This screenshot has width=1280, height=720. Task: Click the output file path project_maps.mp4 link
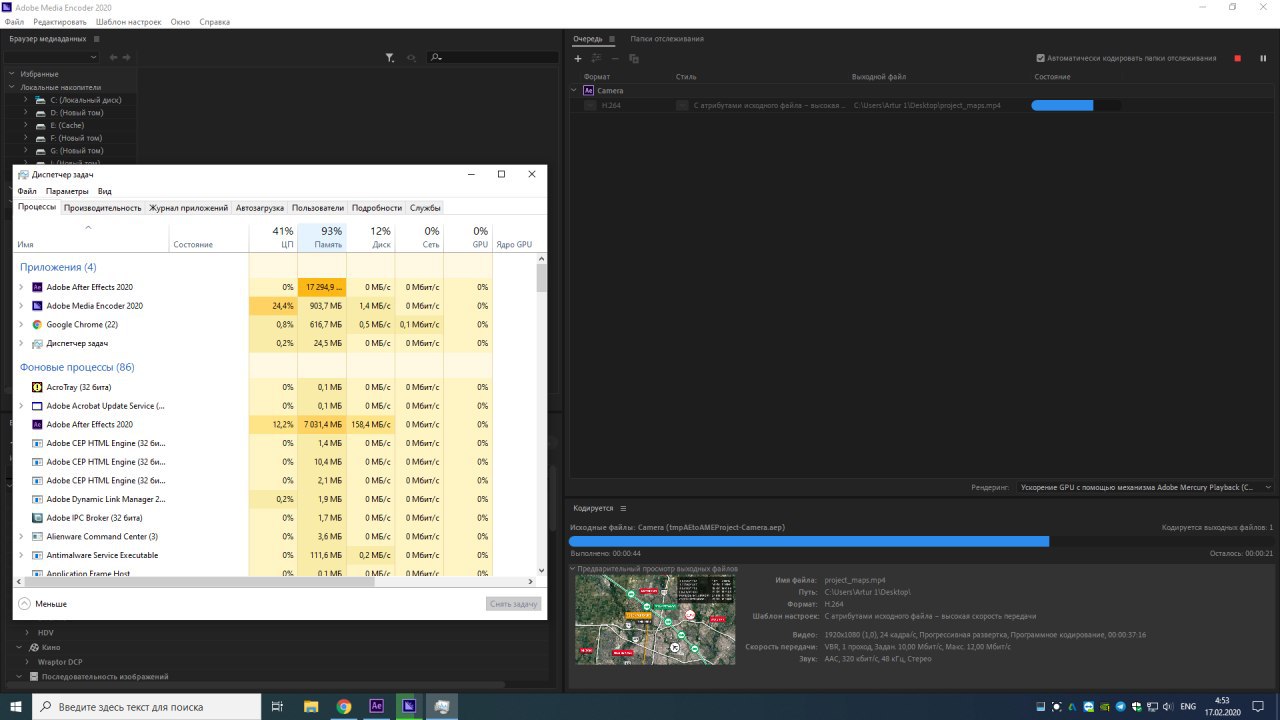click(x=927, y=105)
